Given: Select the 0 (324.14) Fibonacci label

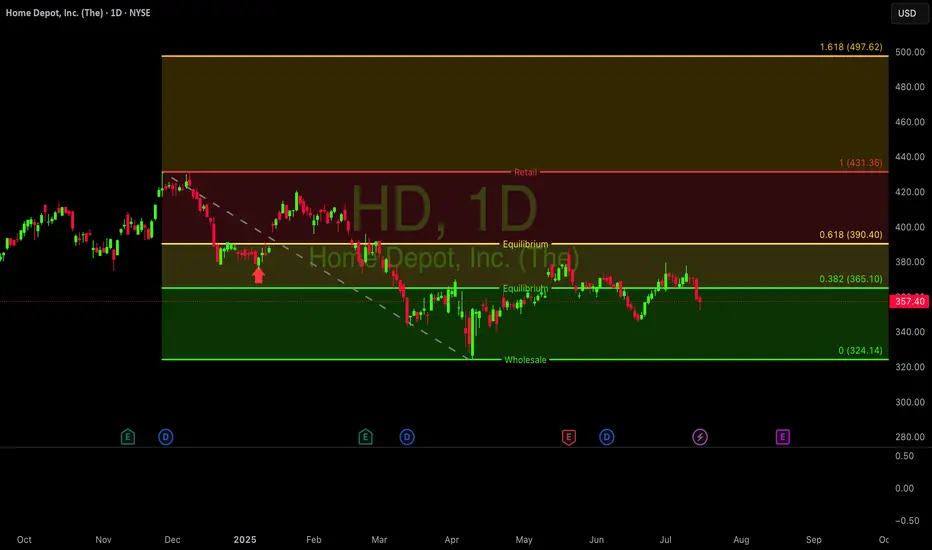Looking at the screenshot, I should [860, 351].
